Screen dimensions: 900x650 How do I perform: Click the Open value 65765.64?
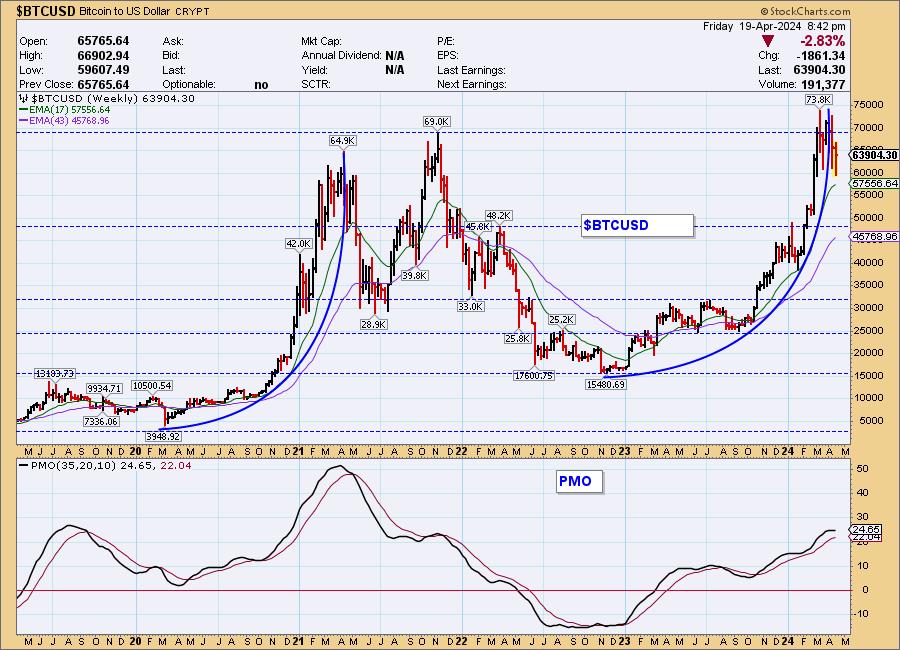click(103, 41)
